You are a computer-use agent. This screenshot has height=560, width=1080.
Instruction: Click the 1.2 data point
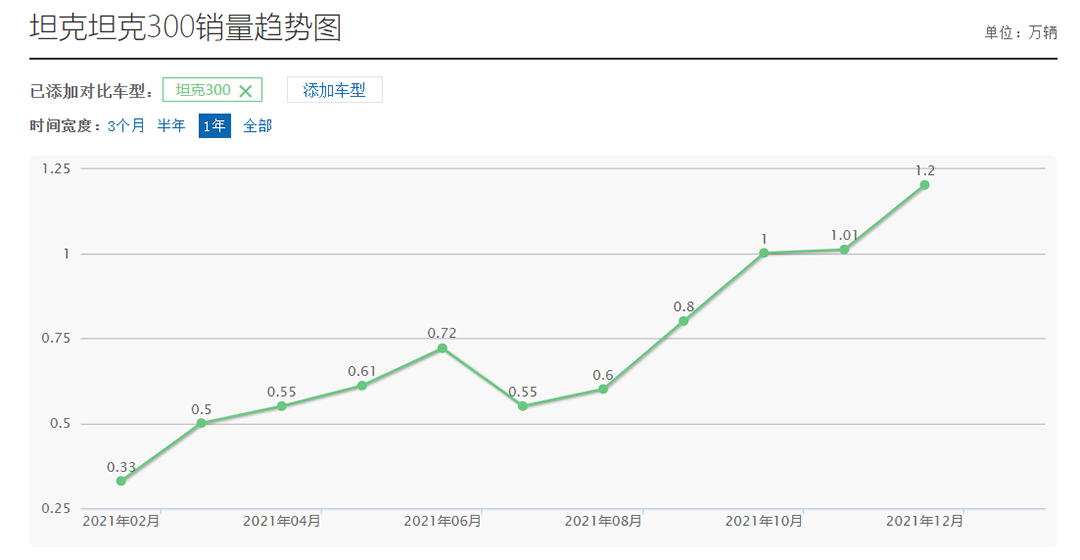tap(924, 185)
